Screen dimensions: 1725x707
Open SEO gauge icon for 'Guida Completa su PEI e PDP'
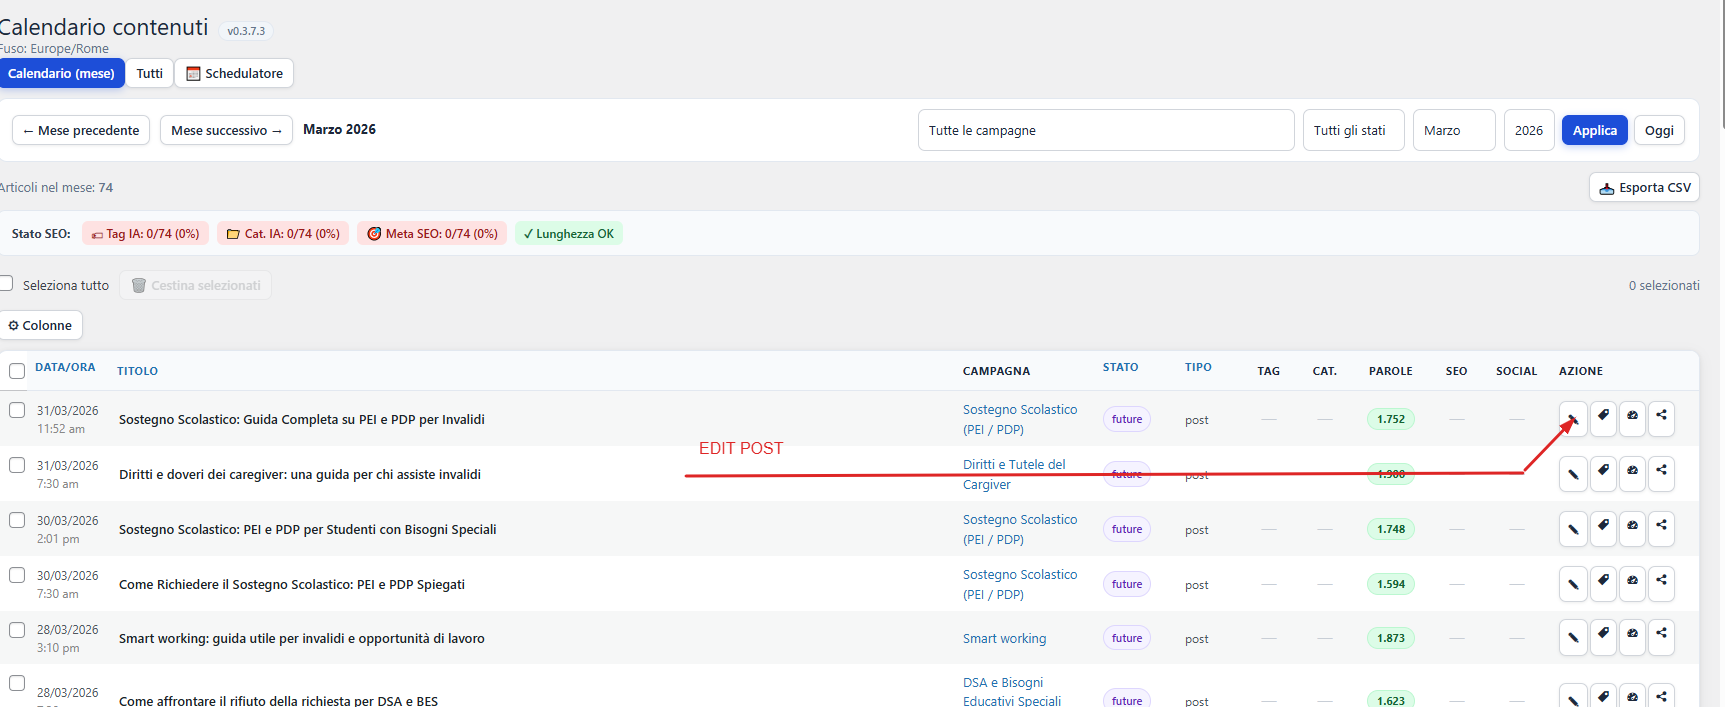coord(1632,418)
